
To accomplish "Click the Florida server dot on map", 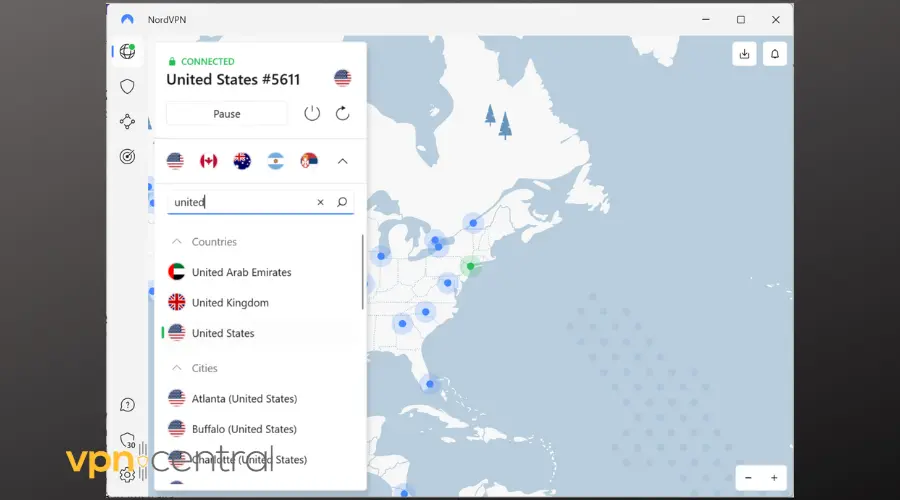I will [x=430, y=384].
